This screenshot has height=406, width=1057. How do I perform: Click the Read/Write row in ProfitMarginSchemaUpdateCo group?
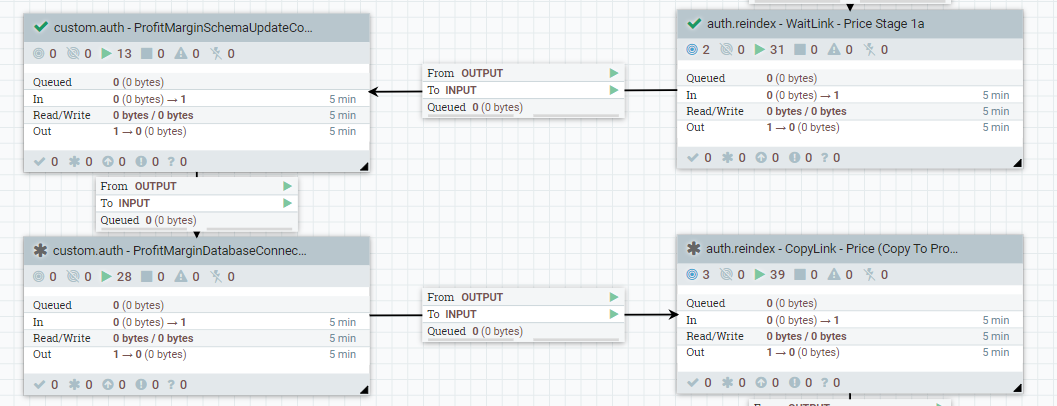pyautogui.click(x=190, y=115)
